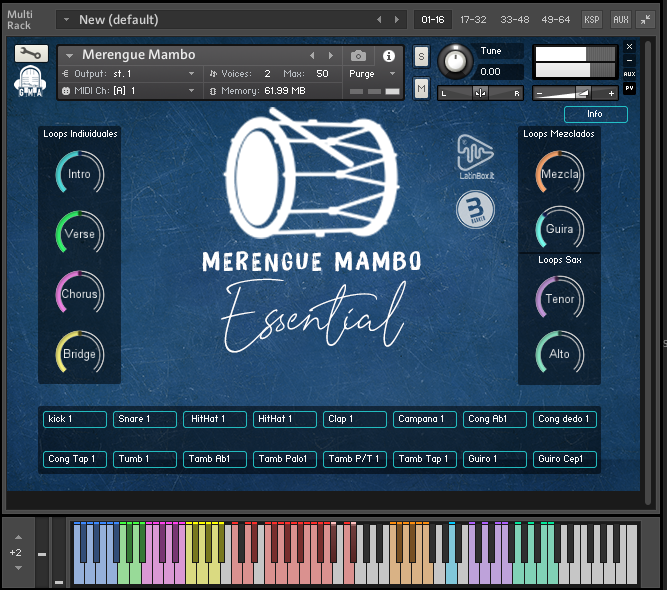Minimize the rack view with the collapse icon
Screen dimensions: 667x590
(645, 20)
